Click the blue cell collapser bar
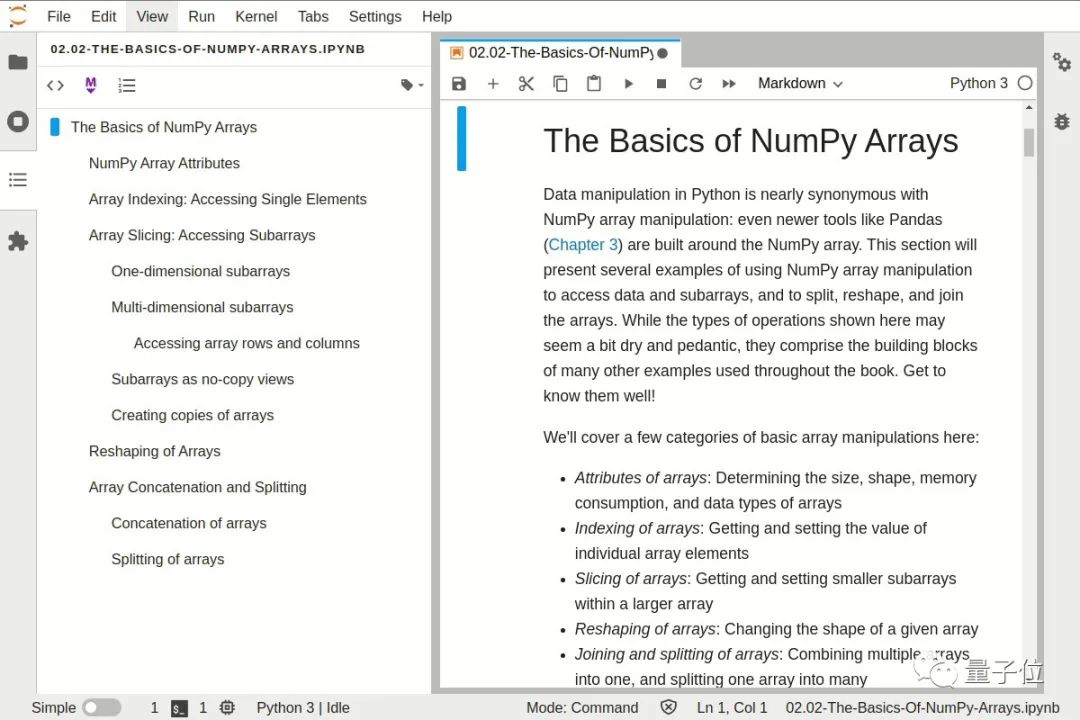This screenshot has width=1080, height=720. coord(461,138)
